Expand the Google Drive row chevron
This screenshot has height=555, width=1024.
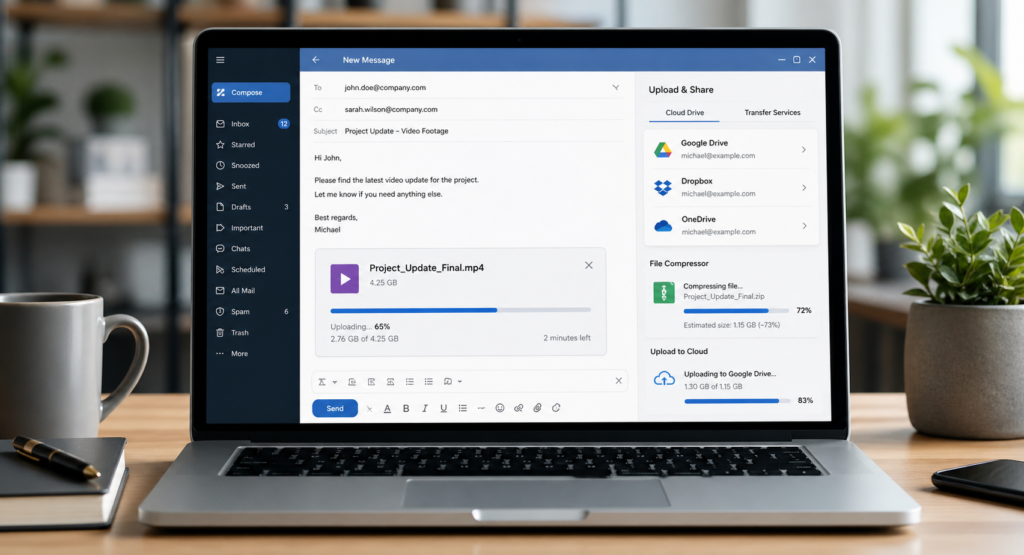point(804,150)
